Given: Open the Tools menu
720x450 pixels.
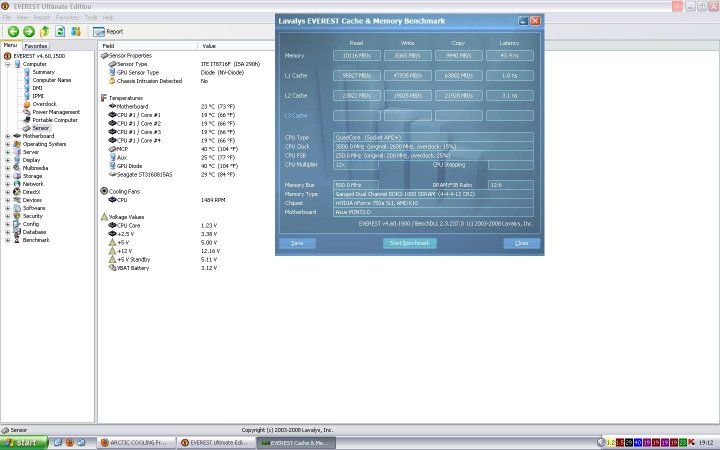Looking at the screenshot, I should [91, 17].
